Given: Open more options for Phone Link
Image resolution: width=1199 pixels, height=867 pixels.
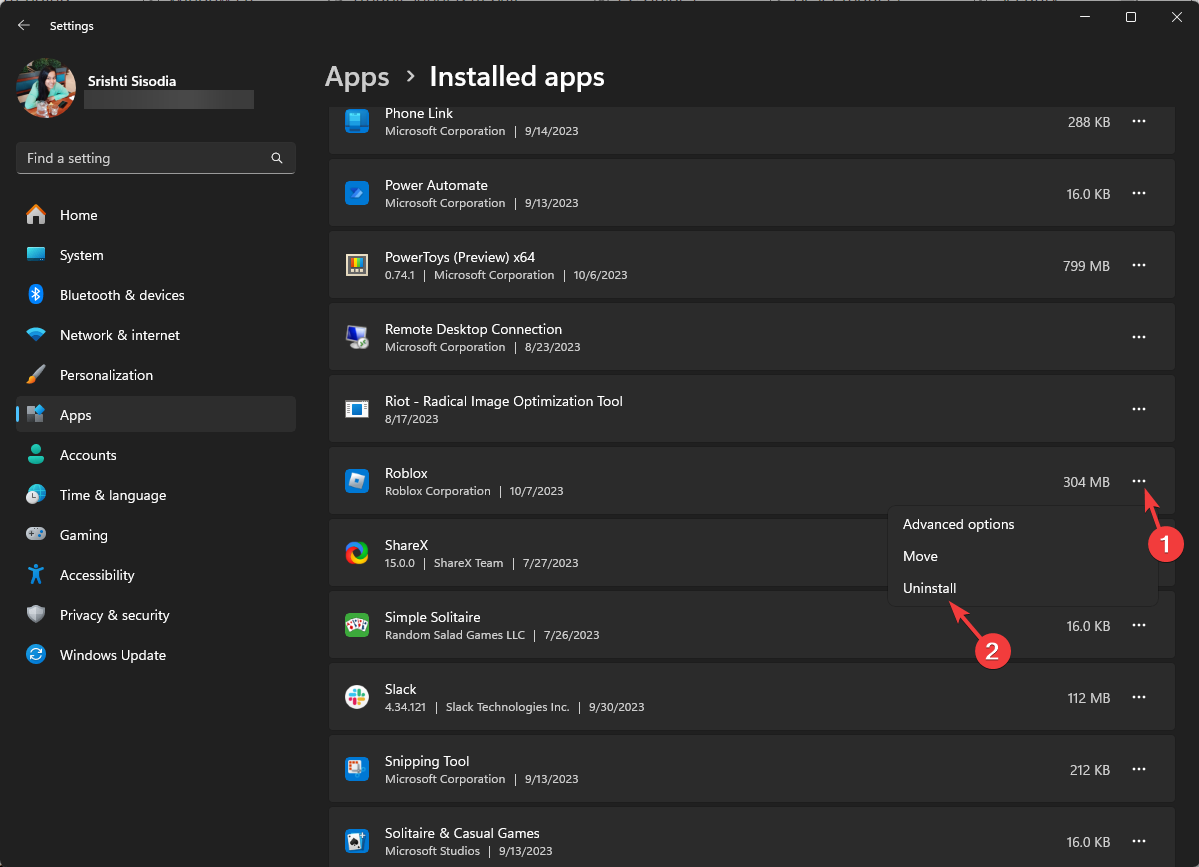Looking at the screenshot, I should [x=1138, y=121].
